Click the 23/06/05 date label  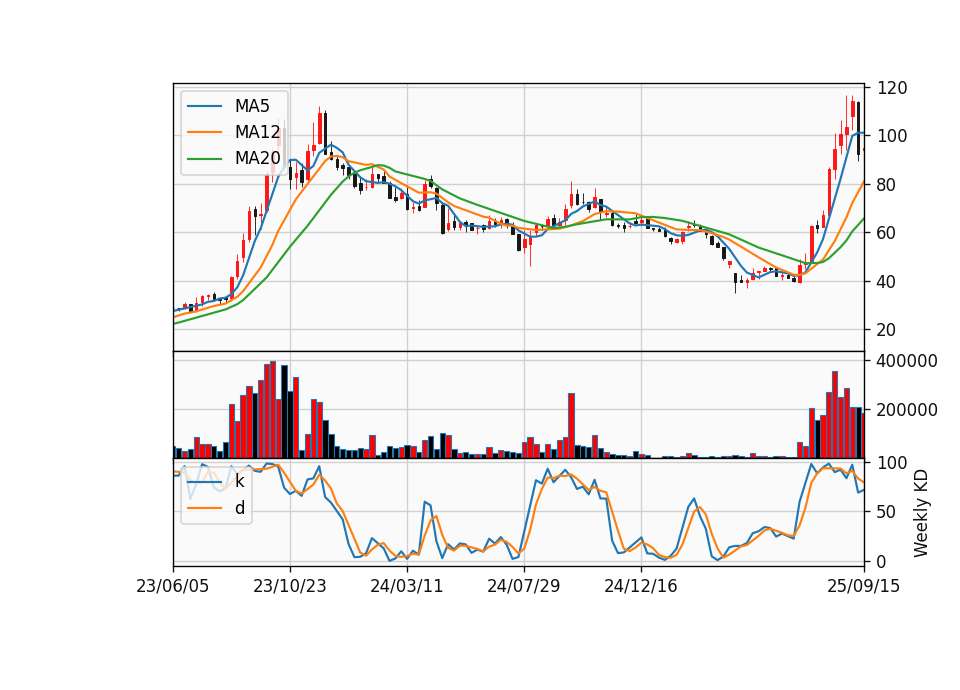(x=173, y=587)
